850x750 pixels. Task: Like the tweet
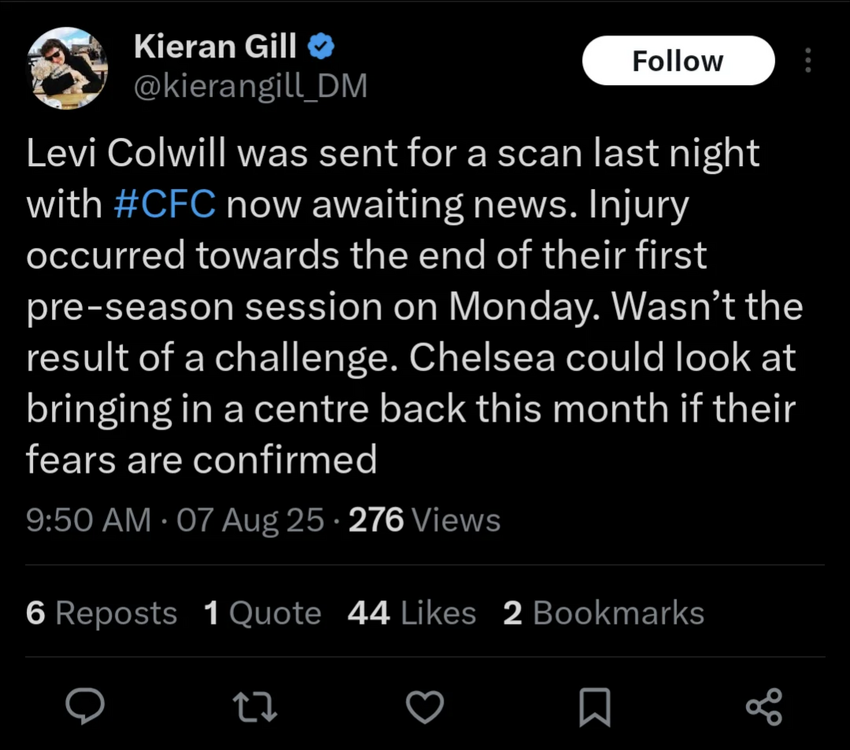point(424,707)
